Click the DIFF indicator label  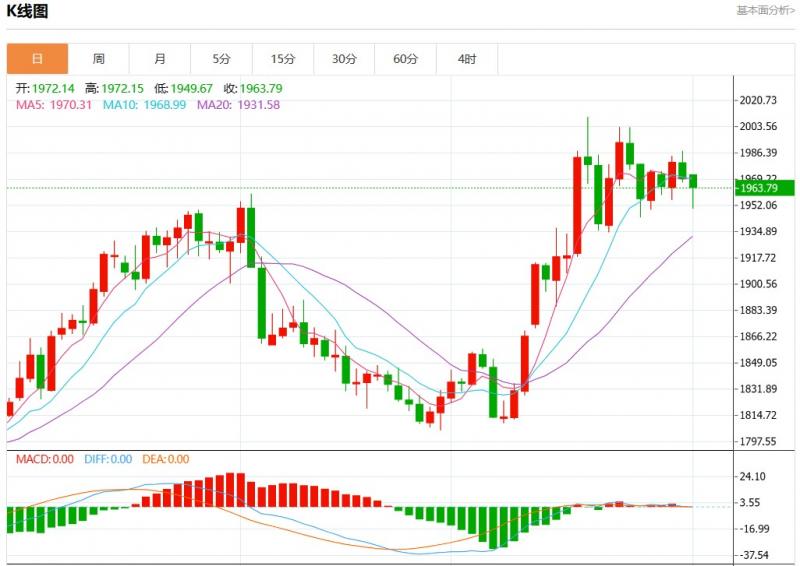pos(106,459)
